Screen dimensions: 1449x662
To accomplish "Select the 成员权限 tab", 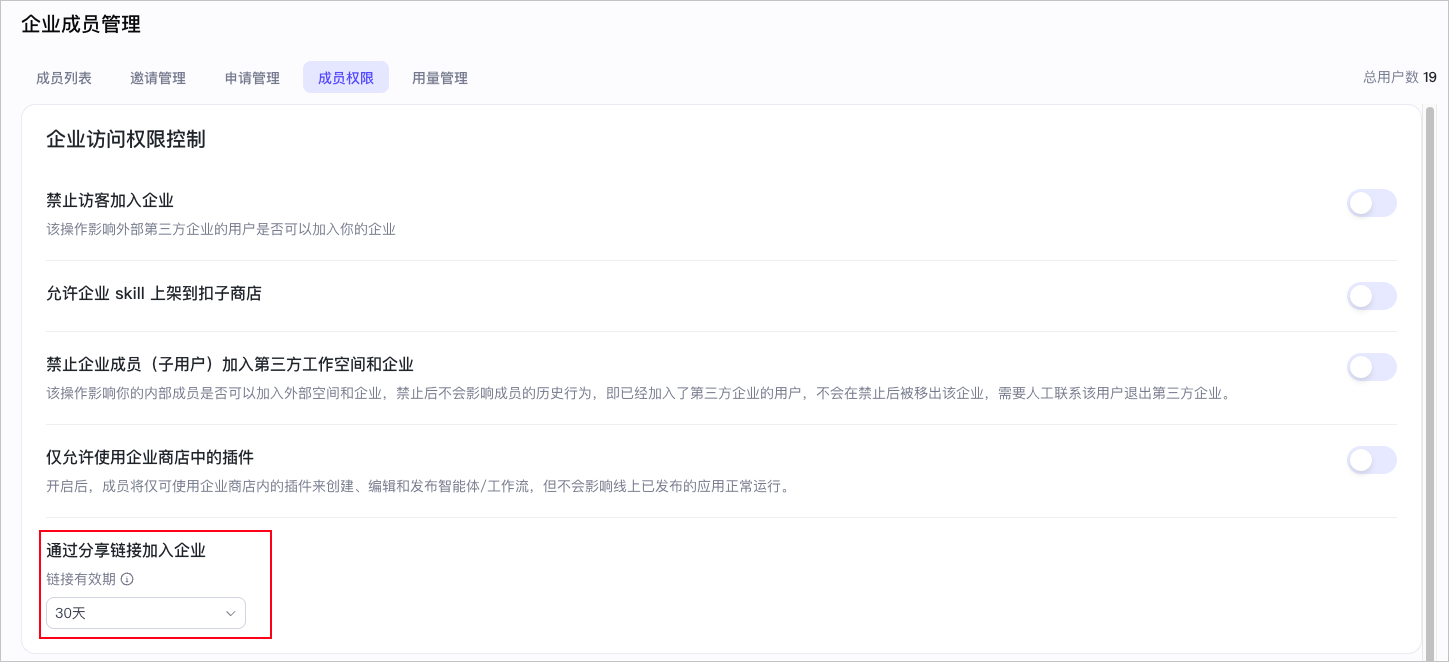I will [x=346, y=78].
